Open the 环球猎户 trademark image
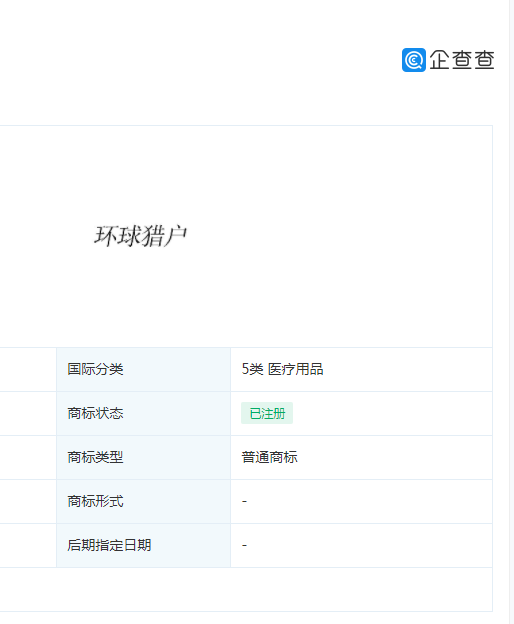This screenshot has height=624, width=514. tap(140, 236)
